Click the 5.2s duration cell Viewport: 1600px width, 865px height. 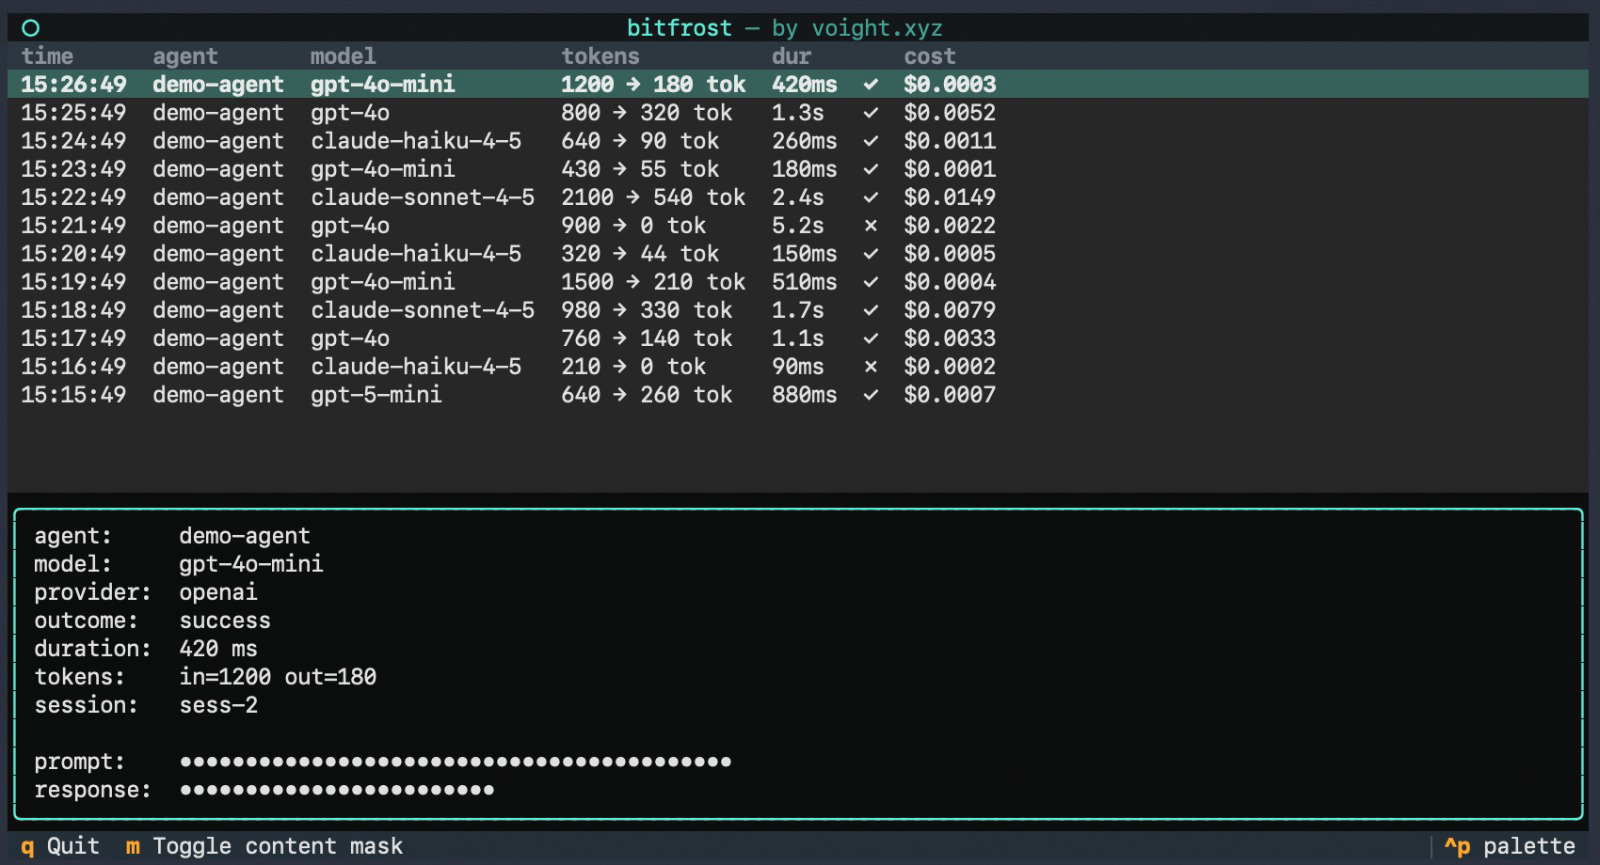(x=798, y=226)
